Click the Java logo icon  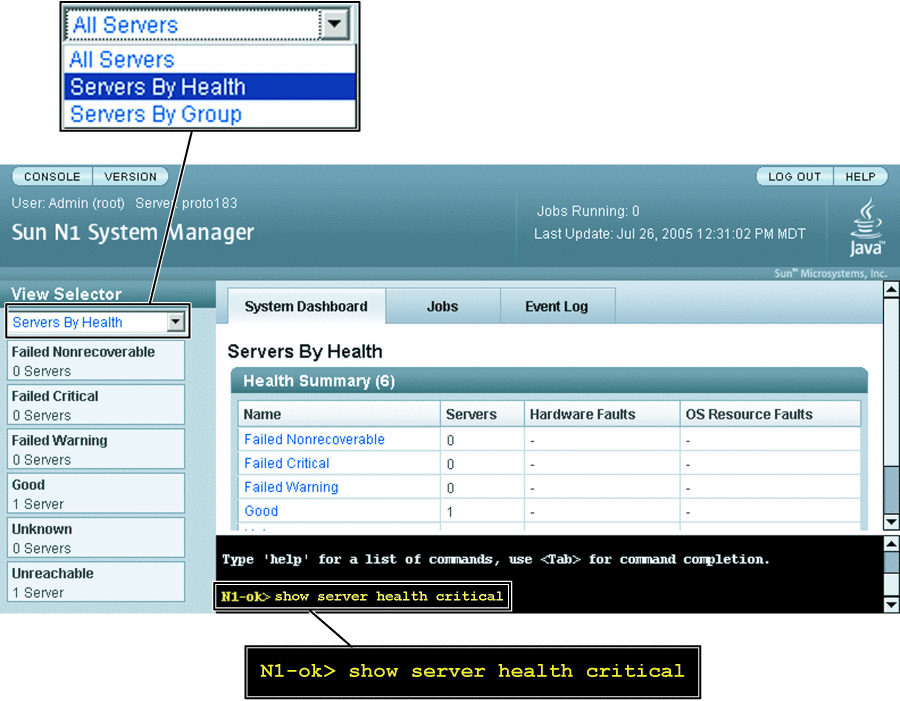pos(867,227)
